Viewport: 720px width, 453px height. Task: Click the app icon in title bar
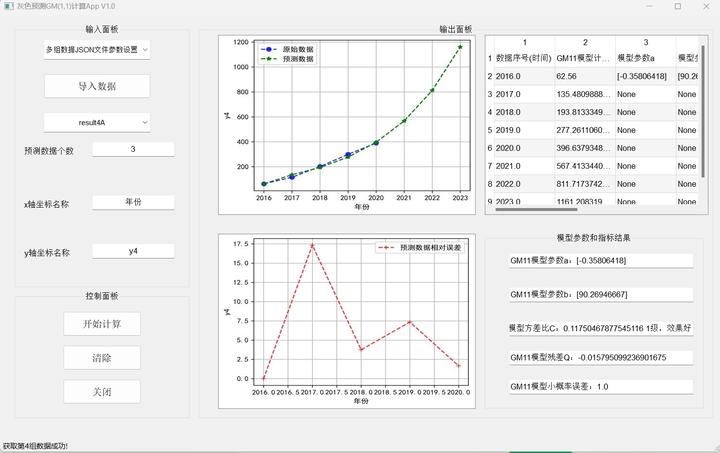[x=8, y=6]
